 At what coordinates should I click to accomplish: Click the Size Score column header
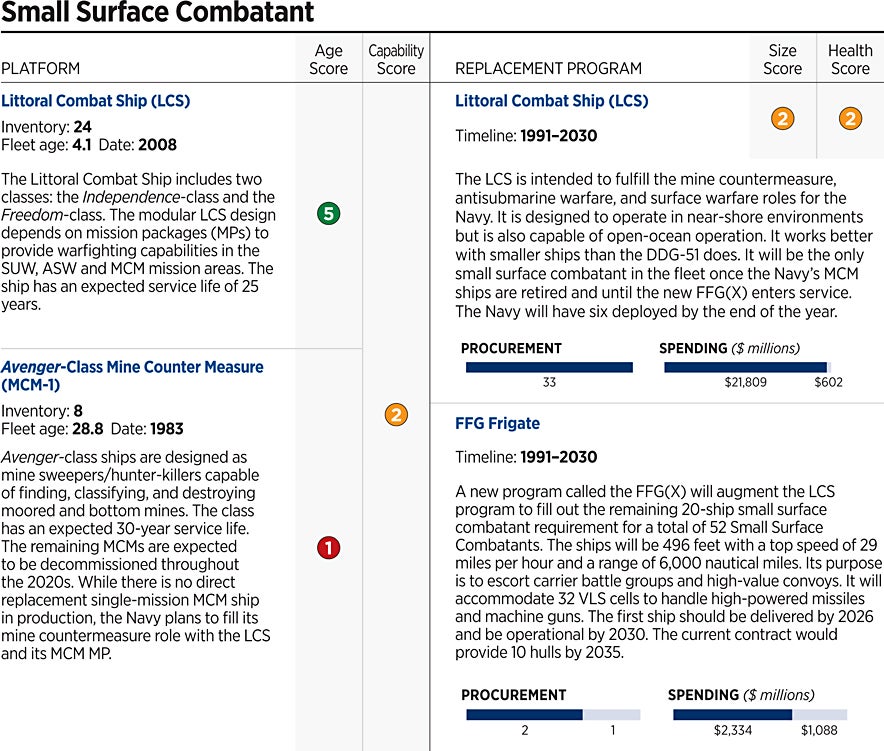(x=782, y=59)
